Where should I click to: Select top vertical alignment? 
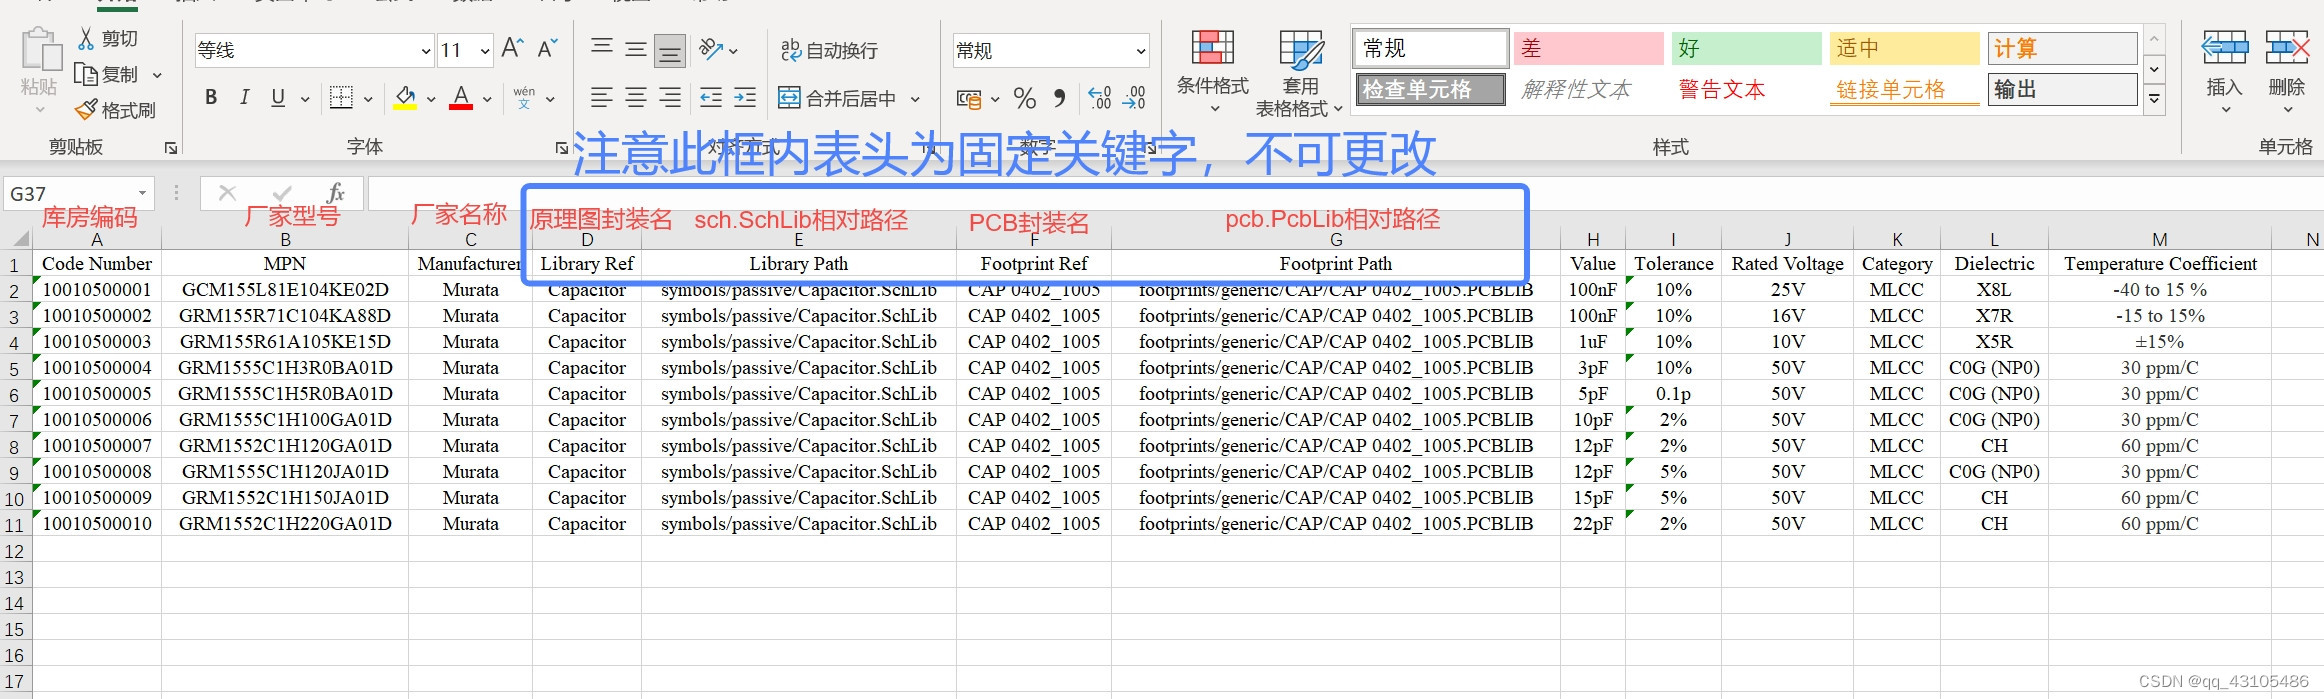point(602,48)
